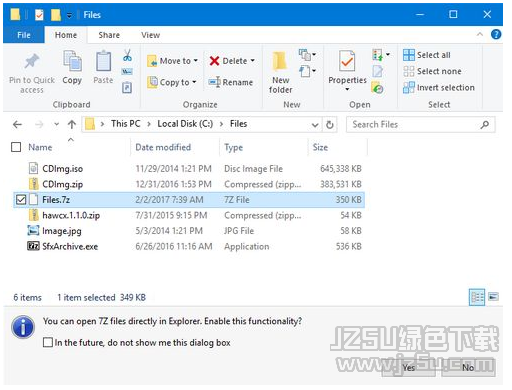Image resolution: width=512 pixels, height=390 pixels.
Task: Open recent locations dropdown arrow
Action: (56, 125)
